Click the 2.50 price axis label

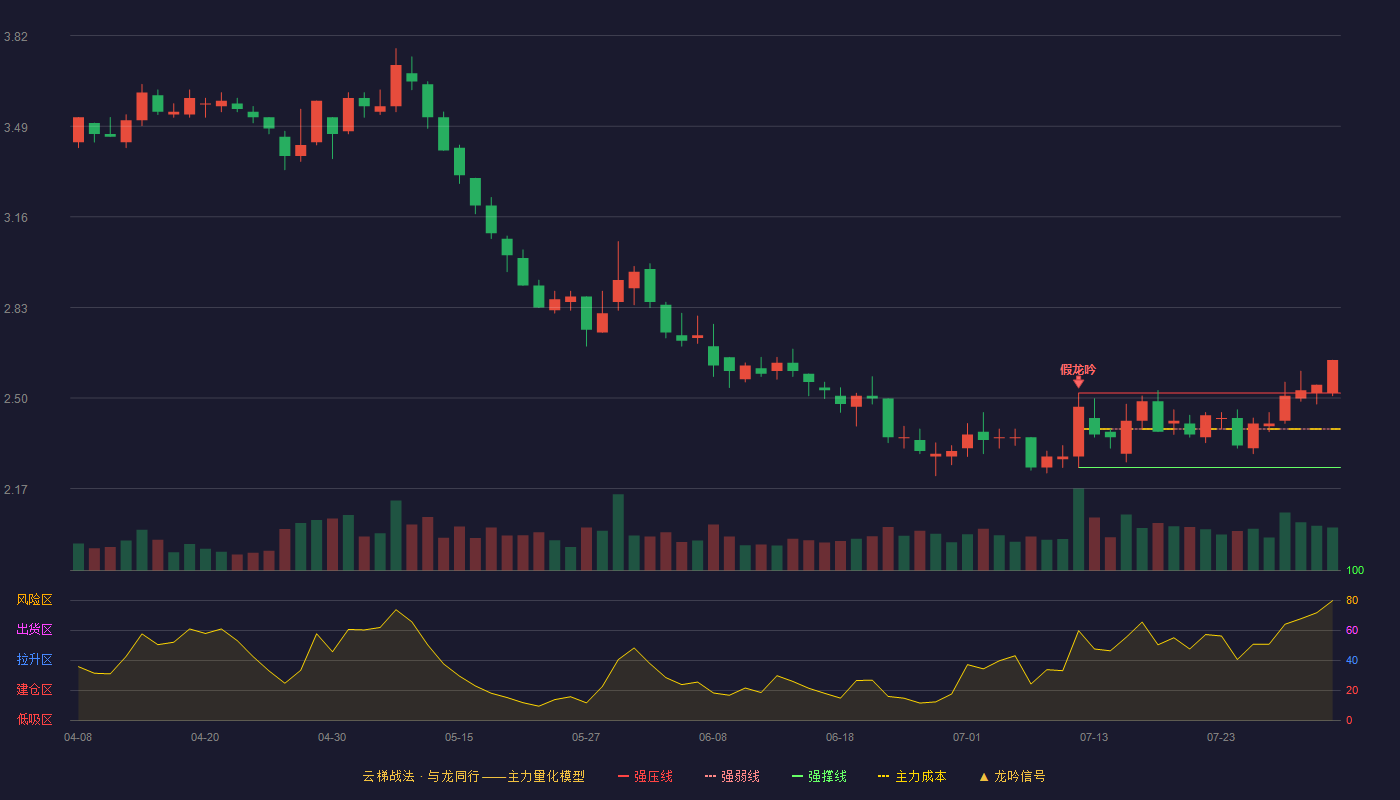coord(16,399)
